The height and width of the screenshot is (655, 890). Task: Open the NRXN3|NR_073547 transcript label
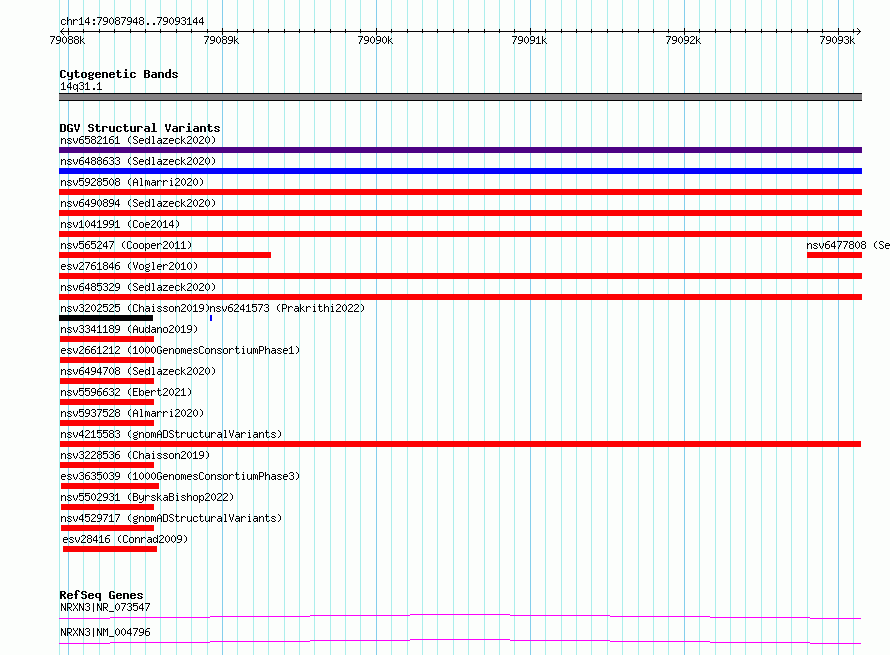click(105, 607)
